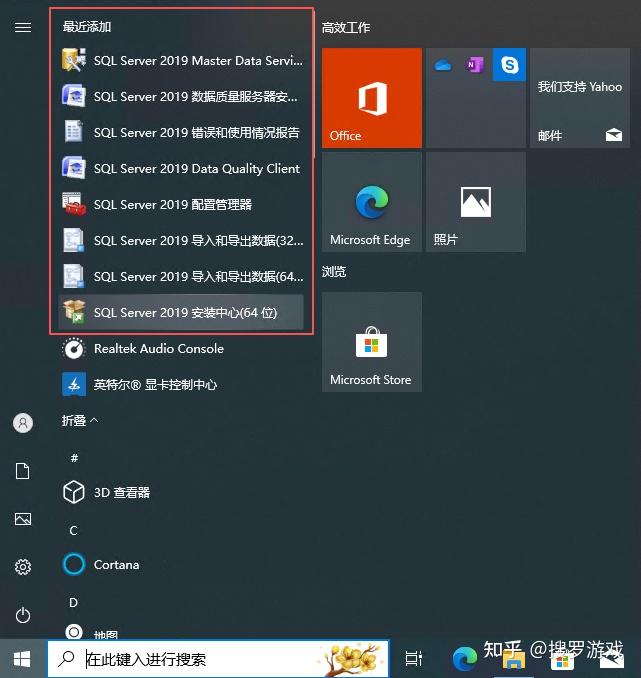Open the 邮件 Yahoo mail tile
The height and width of the screenshot is (678, 641).
coord(580,98)
